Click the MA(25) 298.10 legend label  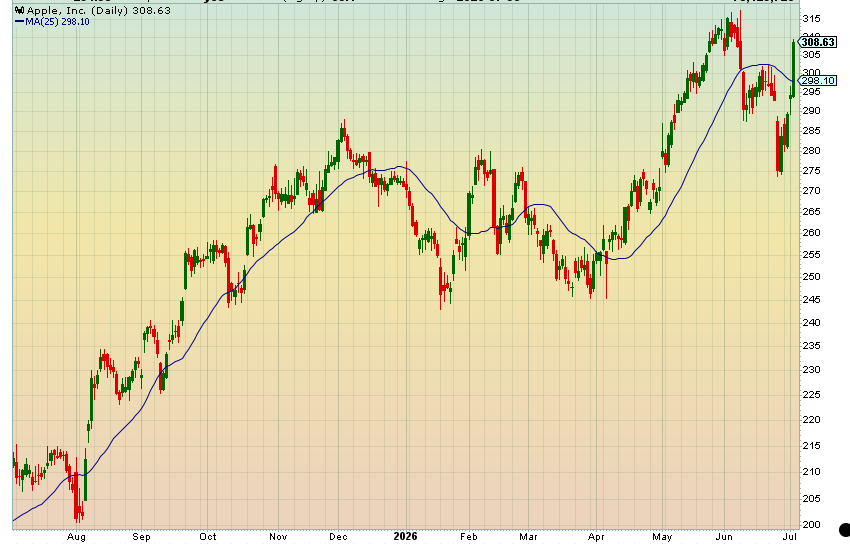[x=57, y=22]
